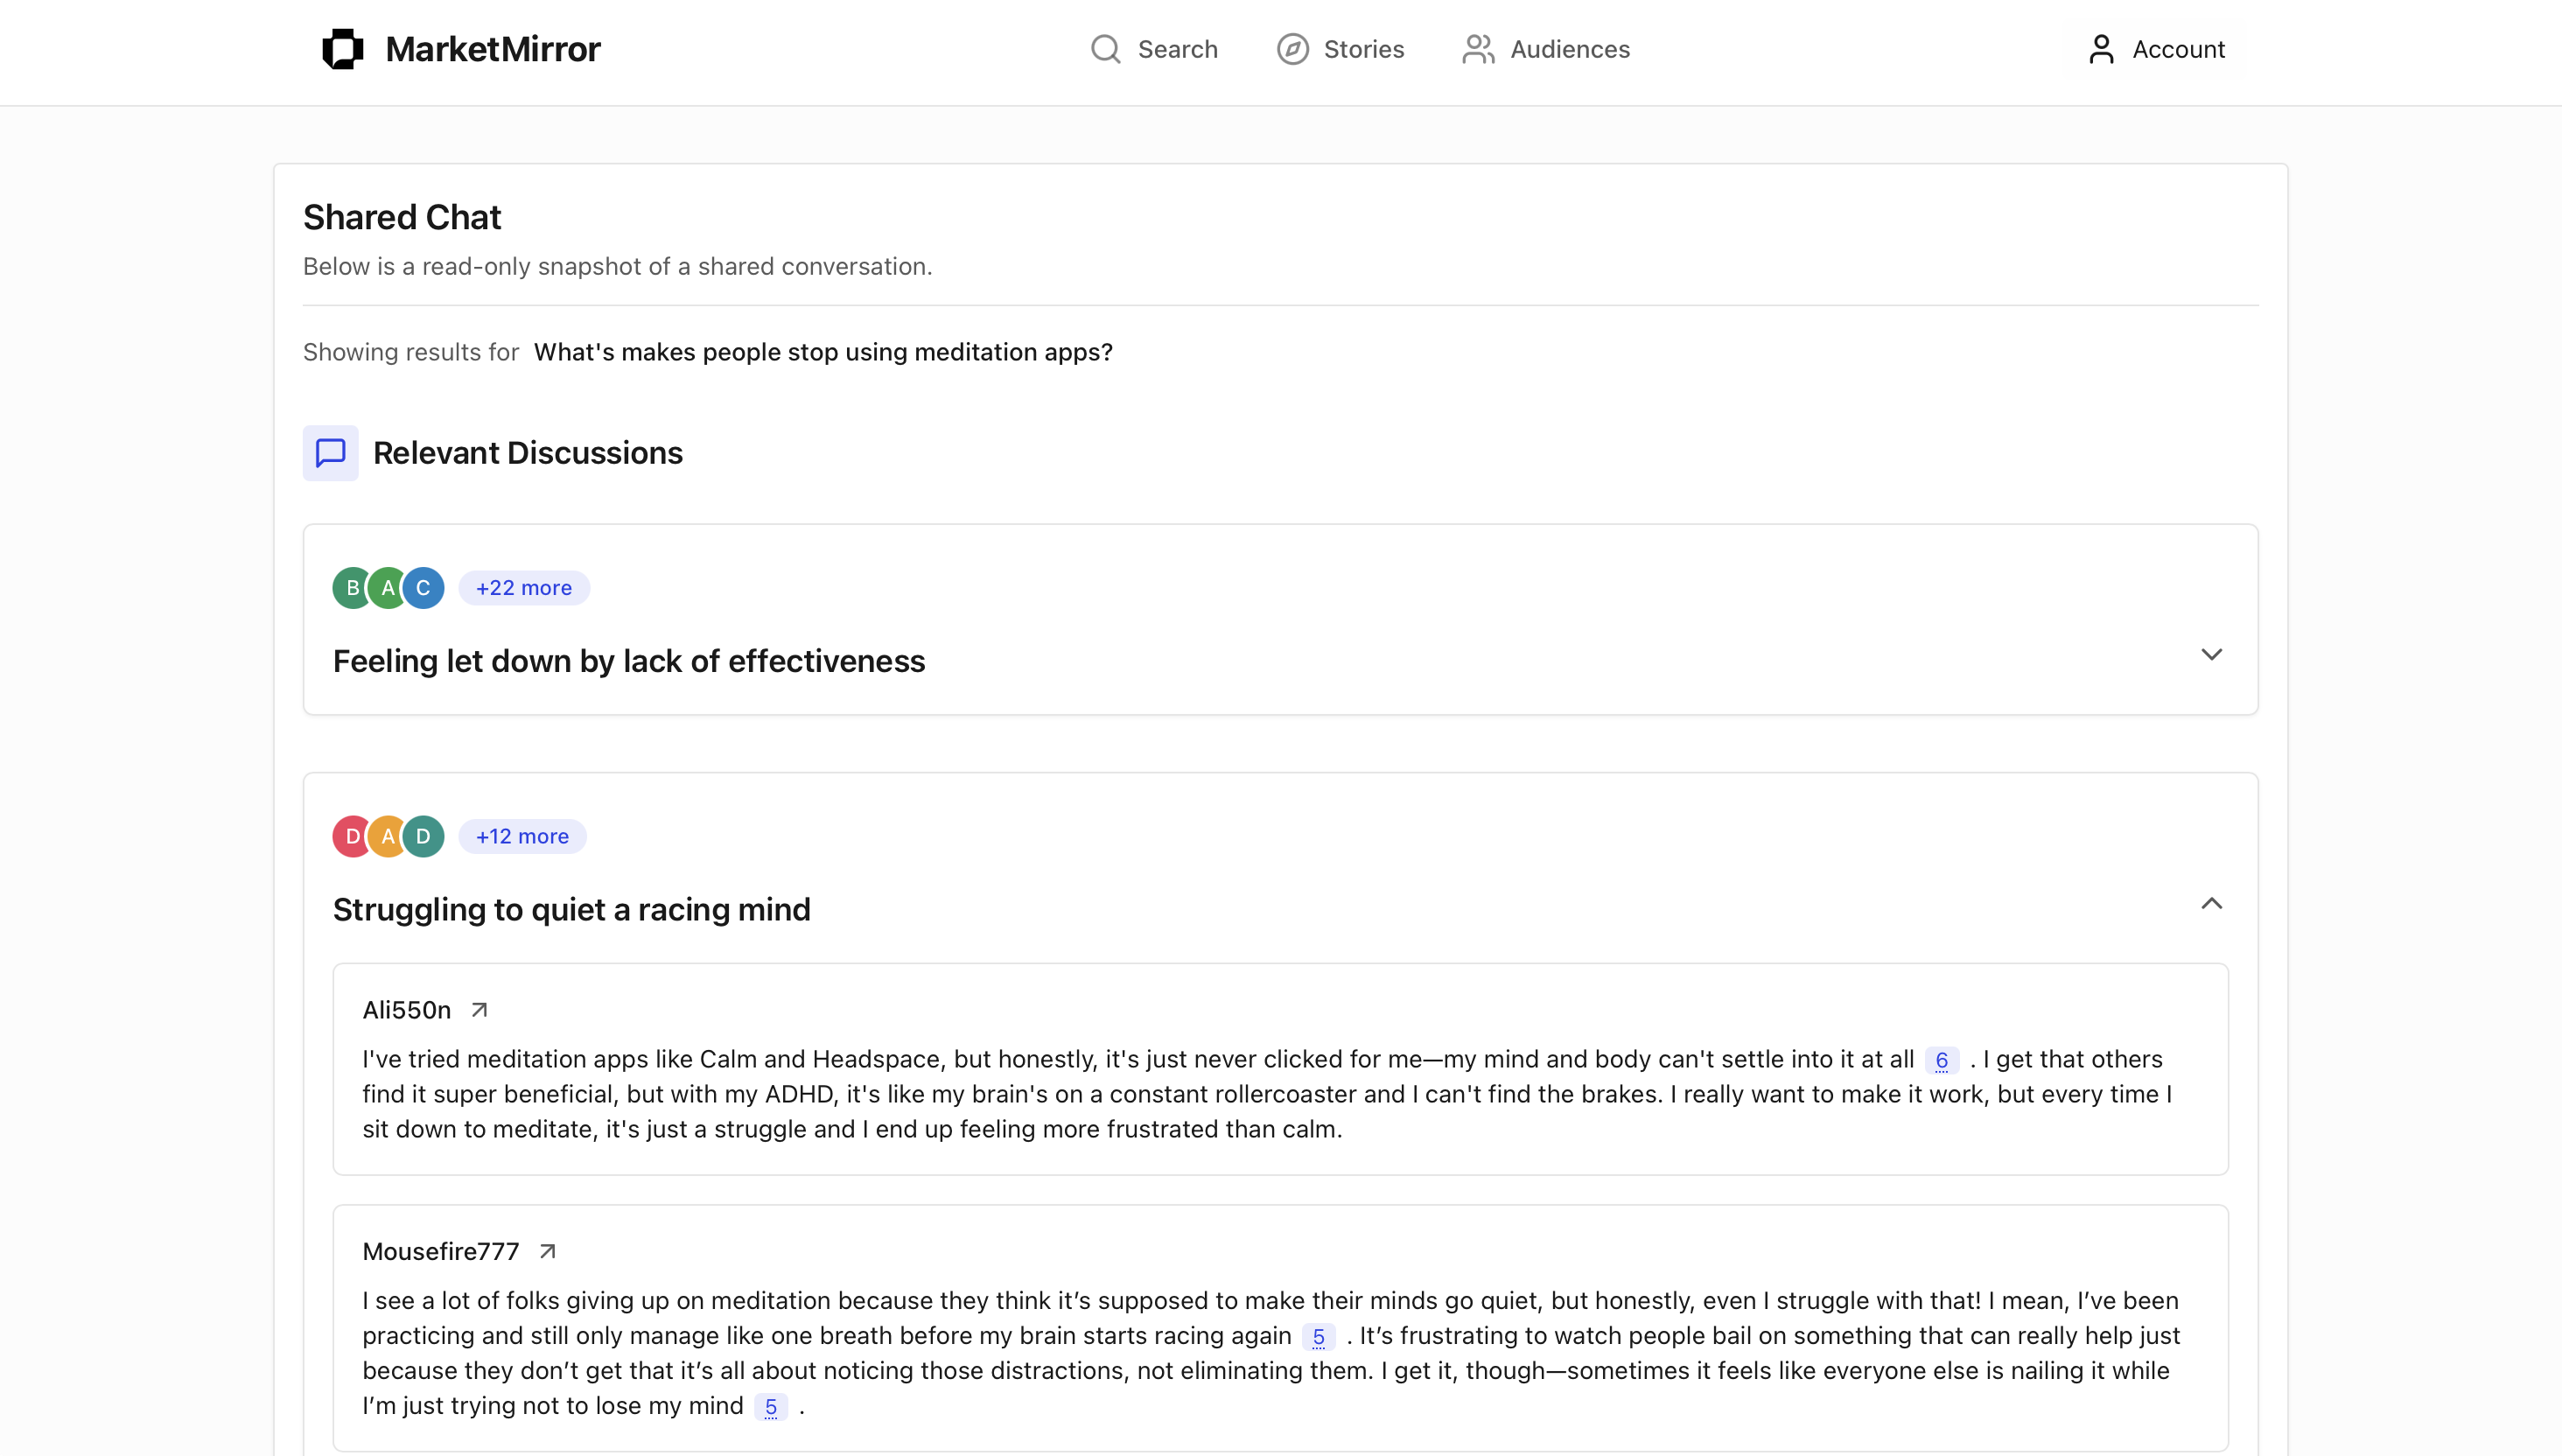
Task: Click the Stories compass icon
Action: 1292,49
